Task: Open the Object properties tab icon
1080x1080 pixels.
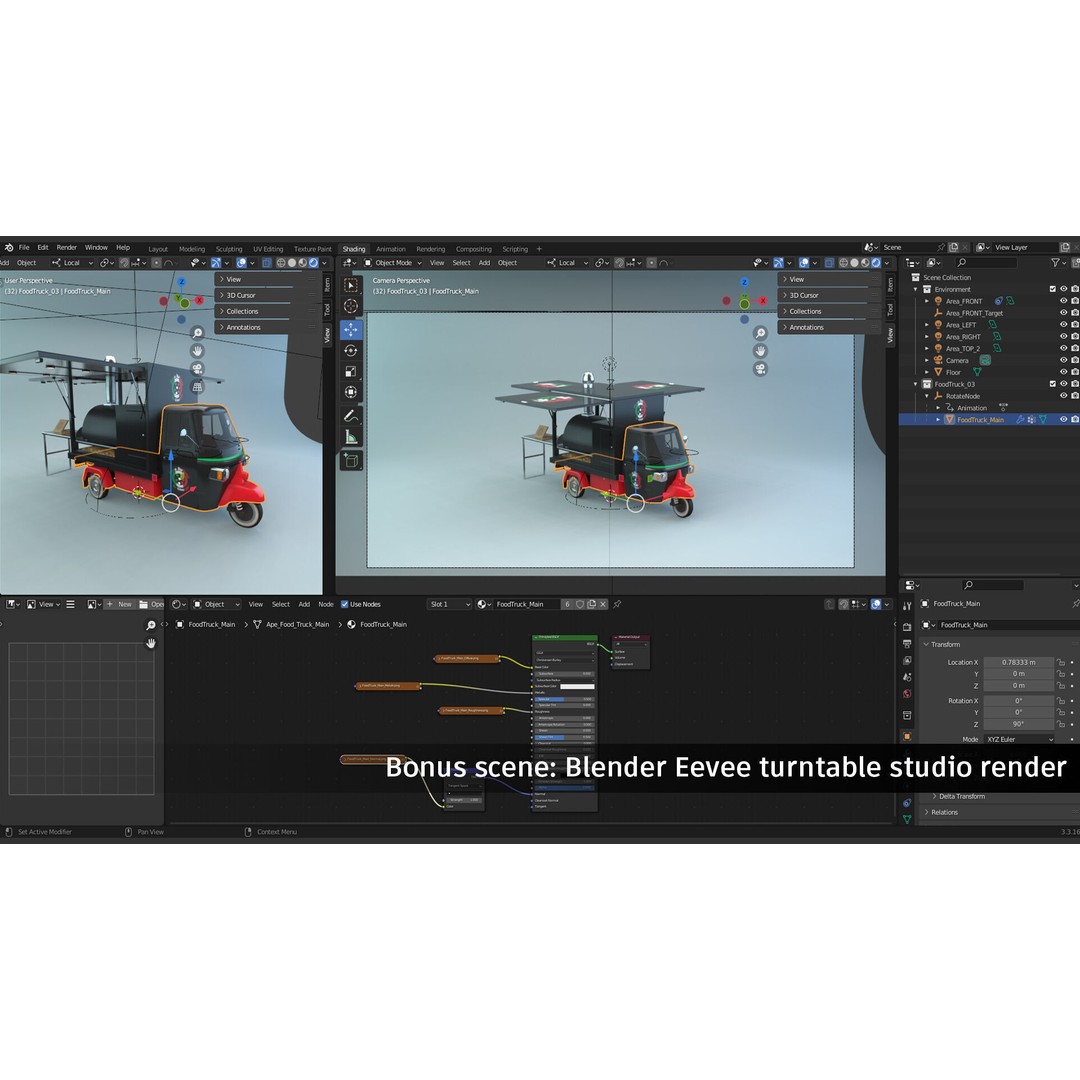Action: 907,736
